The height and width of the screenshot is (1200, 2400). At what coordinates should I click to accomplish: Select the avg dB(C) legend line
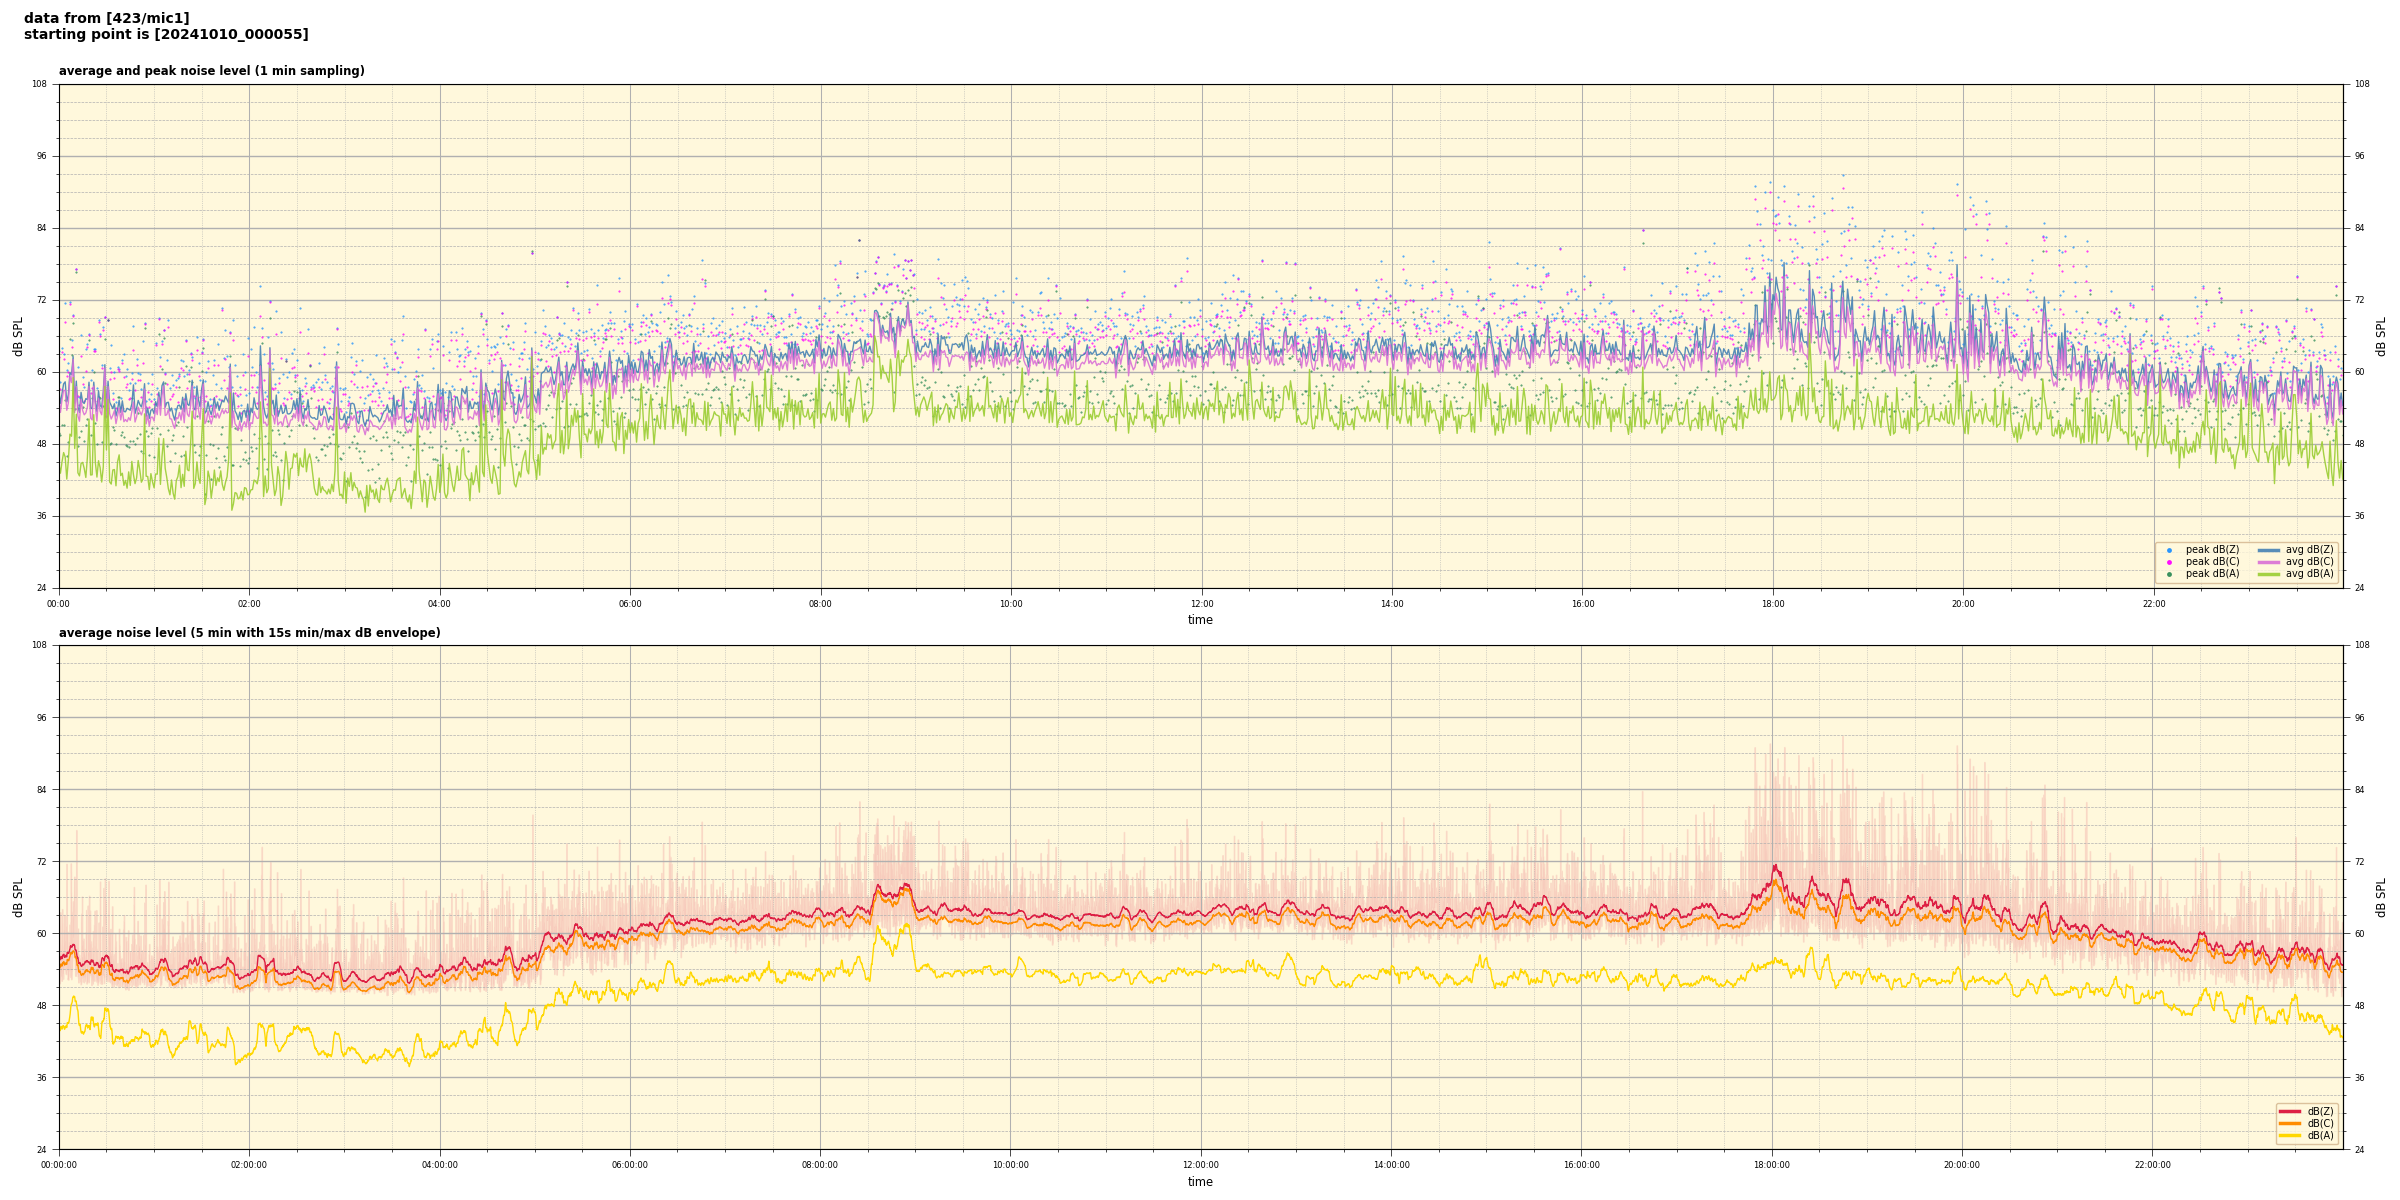point(2268,562)
